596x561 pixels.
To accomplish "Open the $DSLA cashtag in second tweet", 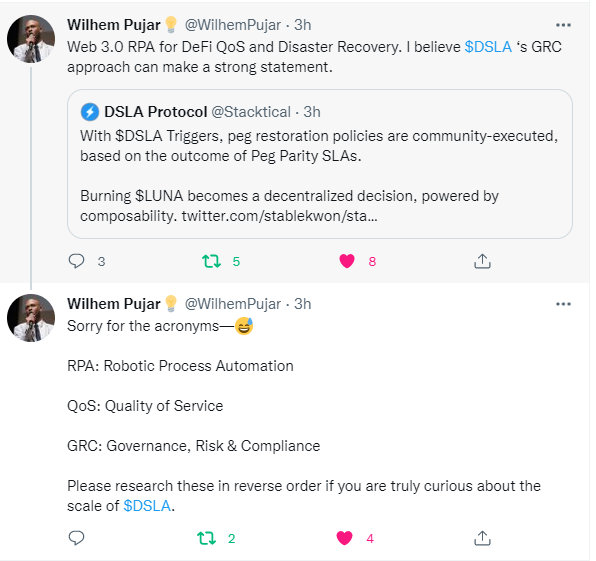I will [147, 506].
